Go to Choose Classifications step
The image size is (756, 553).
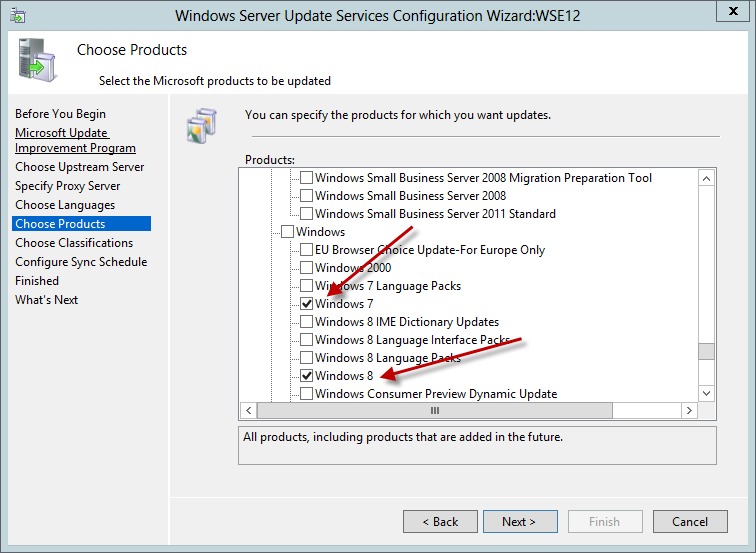pyautogui.click(x=74, y=243)
